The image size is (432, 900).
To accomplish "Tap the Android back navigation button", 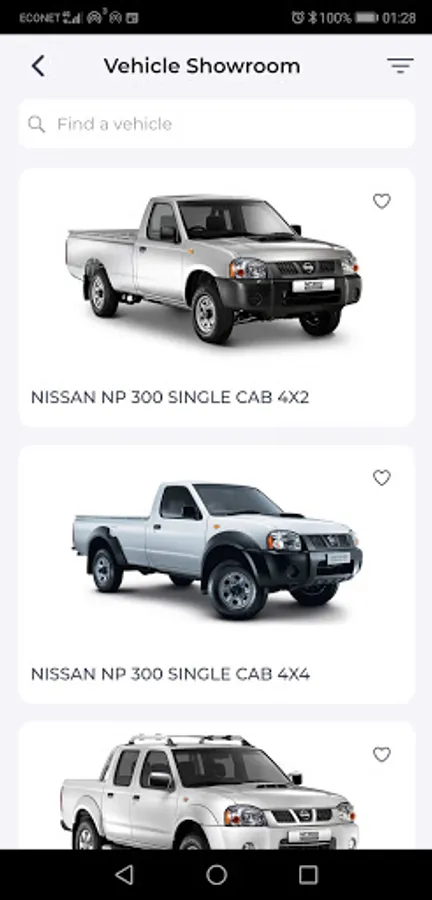I will click(x=124, y=875).
